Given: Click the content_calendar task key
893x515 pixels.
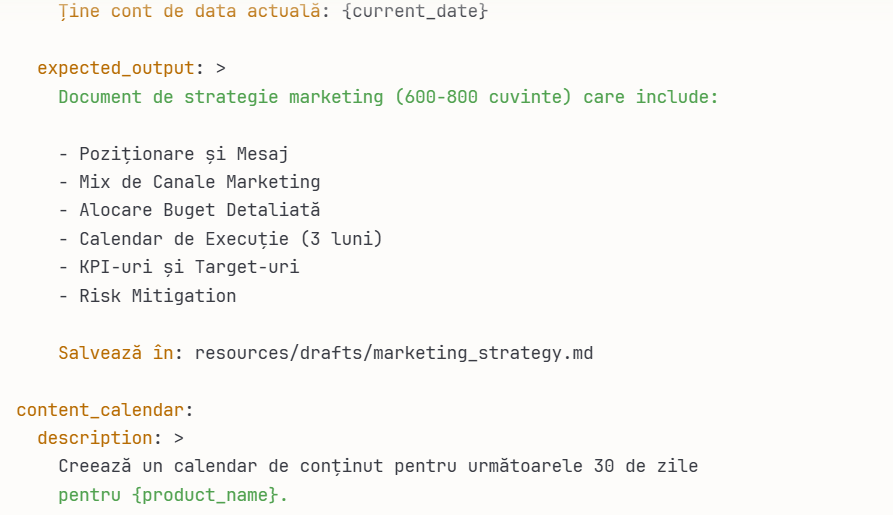Looking at the screenshot, I should (x=100, y=410).
